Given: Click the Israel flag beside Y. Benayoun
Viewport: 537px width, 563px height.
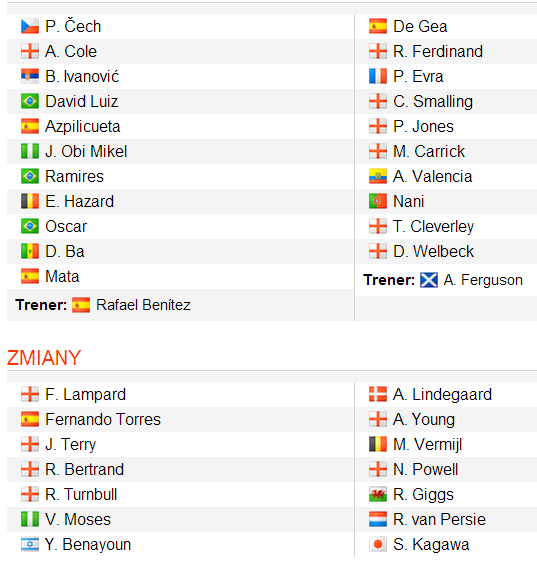Looking at the screenshot, I should pos(30,544).
